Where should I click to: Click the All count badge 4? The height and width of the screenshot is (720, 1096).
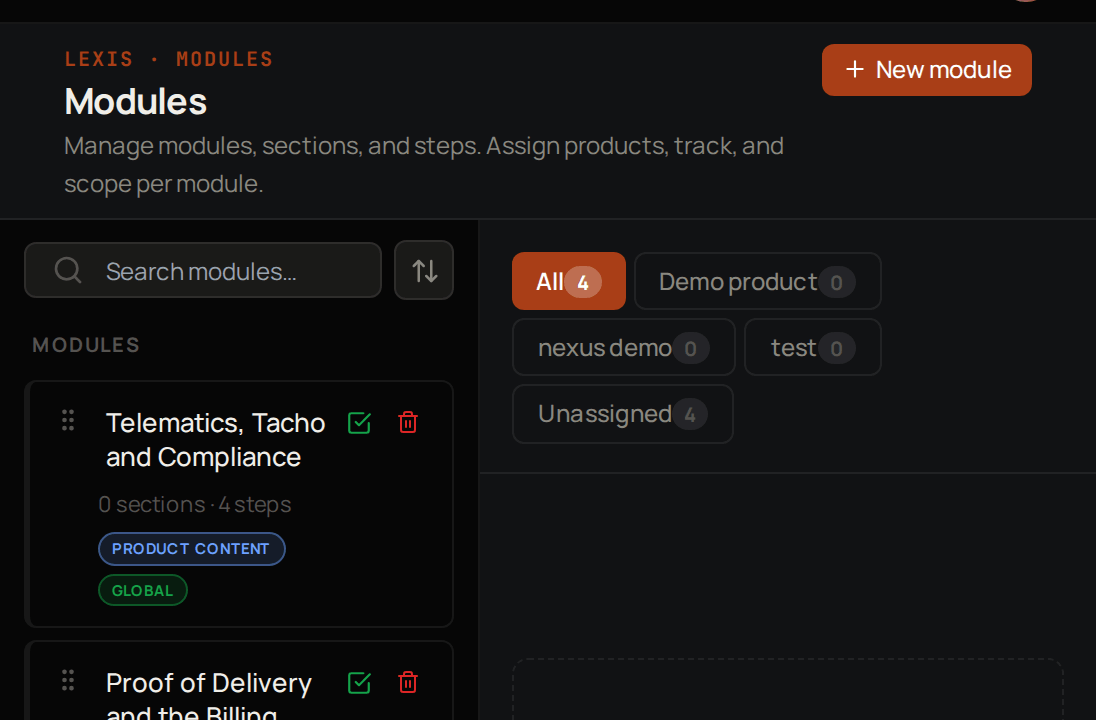tap(583, 282)
